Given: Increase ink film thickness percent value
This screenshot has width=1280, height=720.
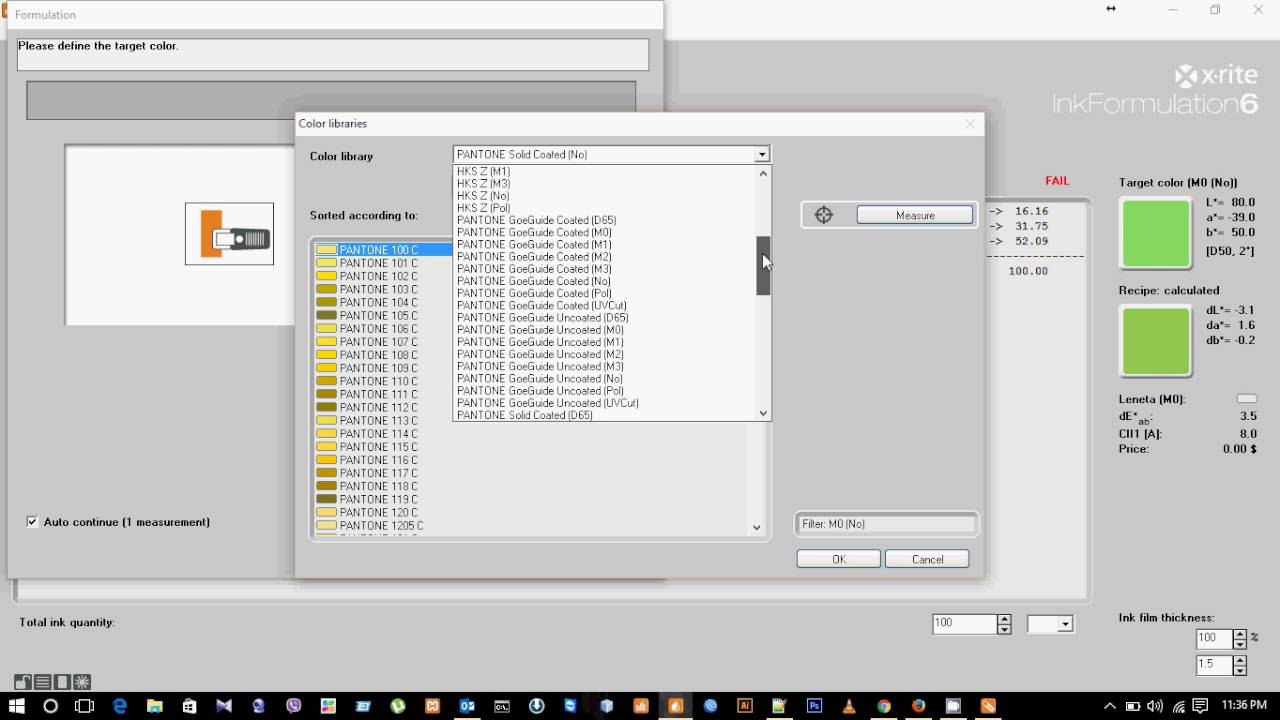Looking at the screenshot, I should pyautogui.click(x=1240, y=633).
